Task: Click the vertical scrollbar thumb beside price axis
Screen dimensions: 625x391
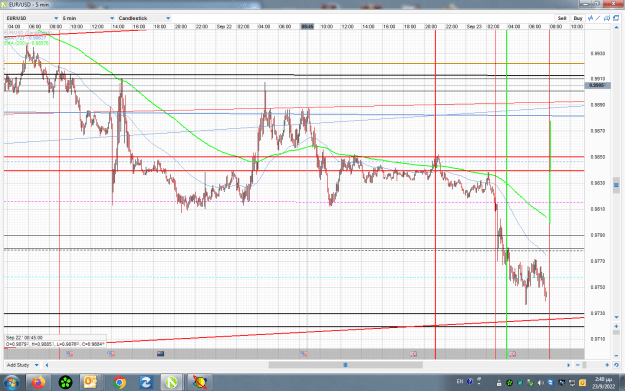Action: [616, 185]
